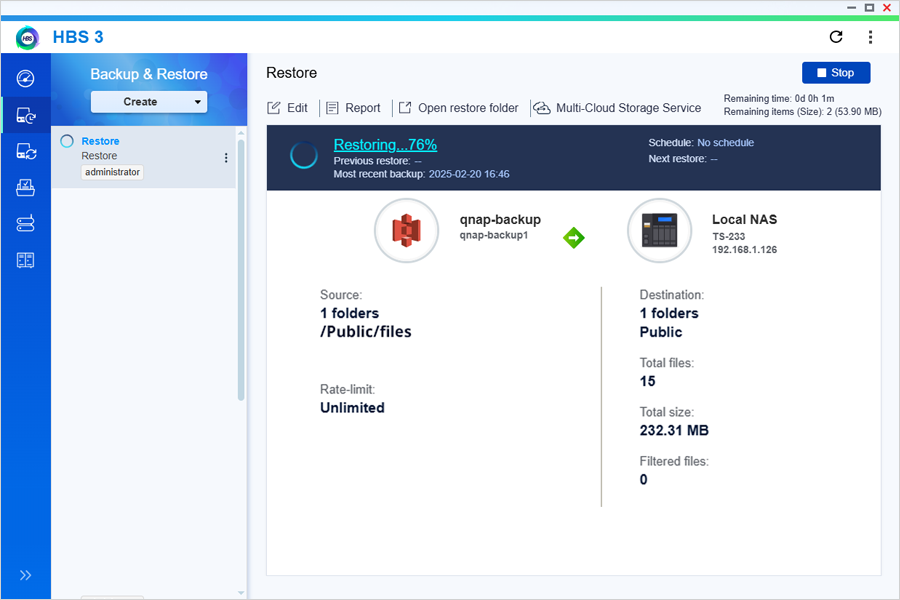Stop the restore job
This screenshot has width=900, height=600.
pyautogui.click(x=836, y=73)
